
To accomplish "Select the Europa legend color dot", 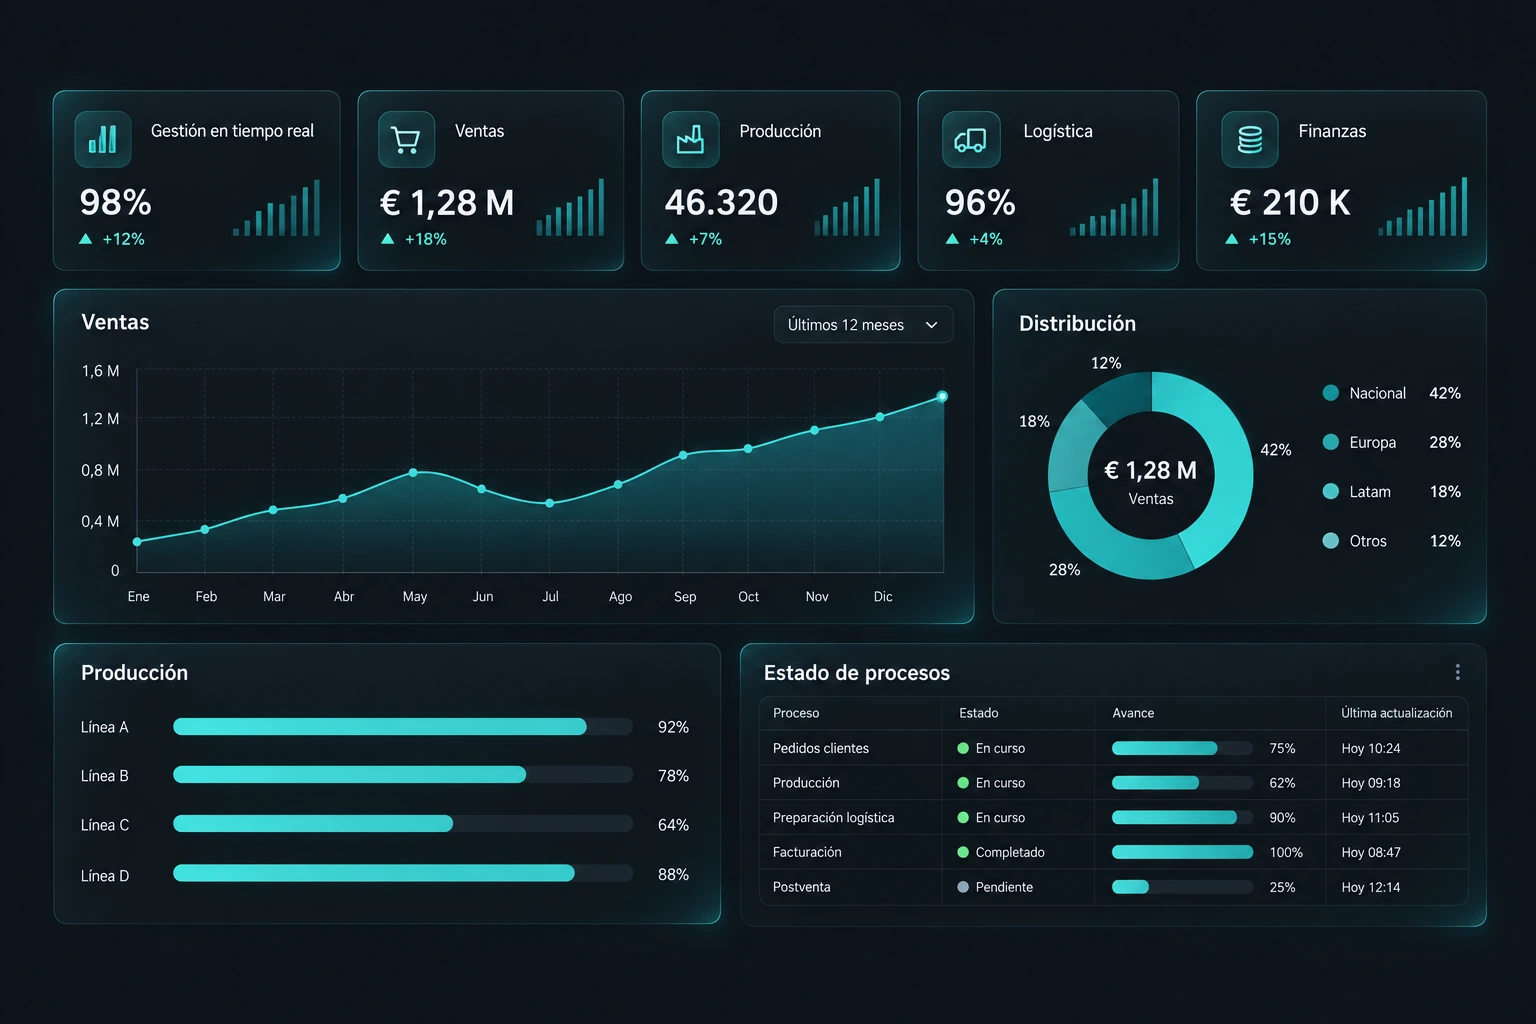I will coord(1330,442).
